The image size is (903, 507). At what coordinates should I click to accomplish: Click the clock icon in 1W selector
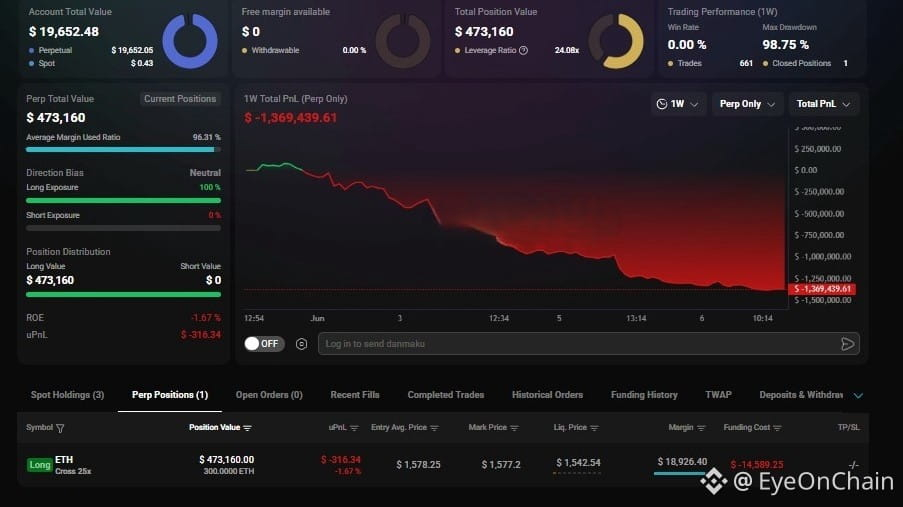coord(662,104)
